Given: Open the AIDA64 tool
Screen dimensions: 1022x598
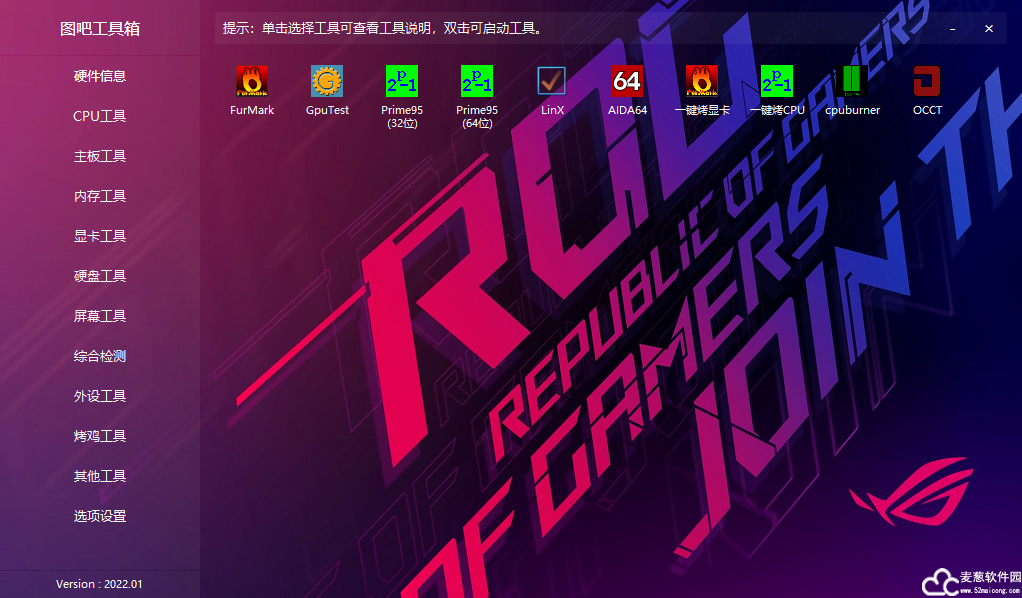Looking at the screenshot, I should pyautogui.click(x=627, y=81).
